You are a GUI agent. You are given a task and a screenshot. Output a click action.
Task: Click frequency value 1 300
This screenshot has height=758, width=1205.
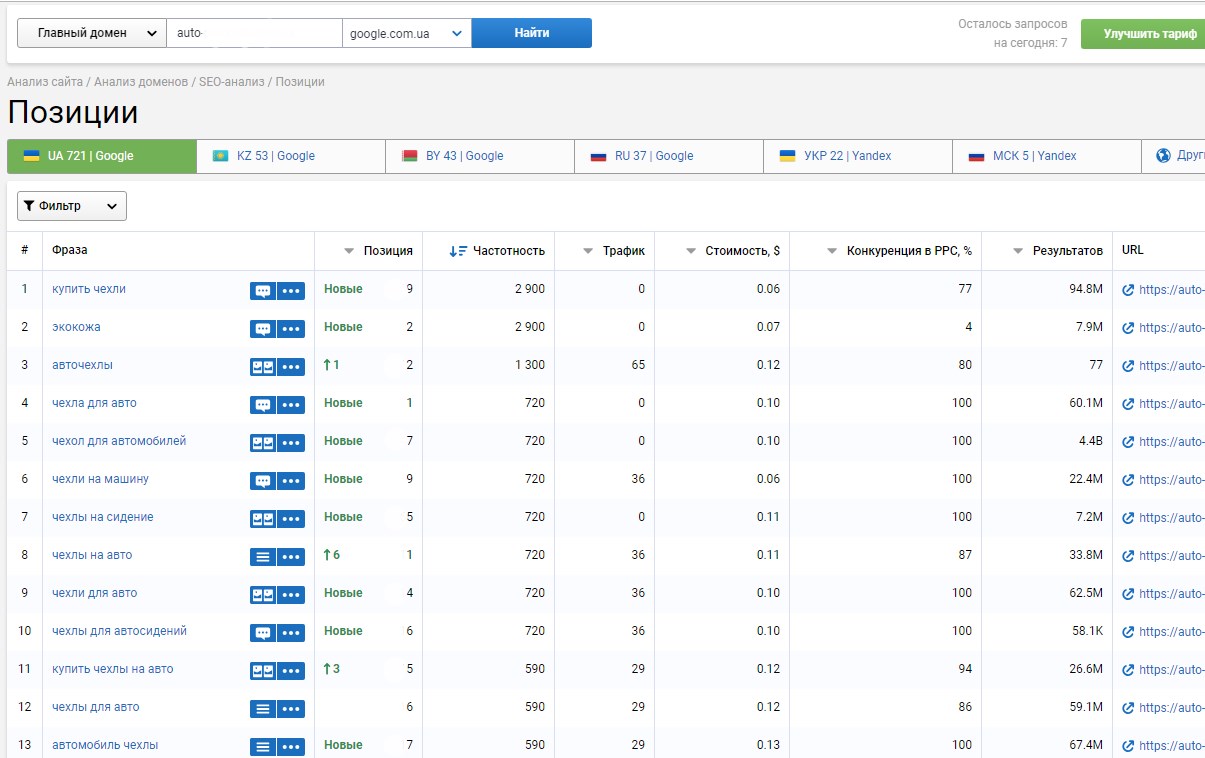pyautogui.click(x=530, y=365)
